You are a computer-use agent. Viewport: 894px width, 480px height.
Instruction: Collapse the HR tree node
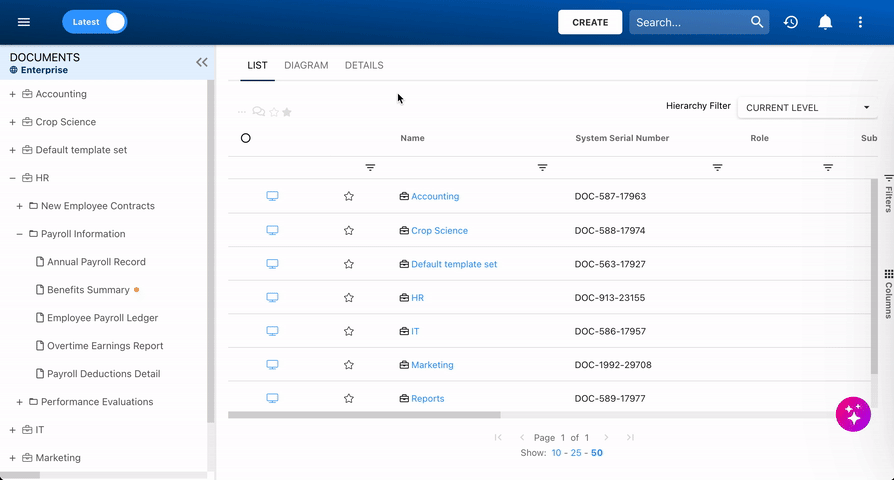tap(12, 178)
